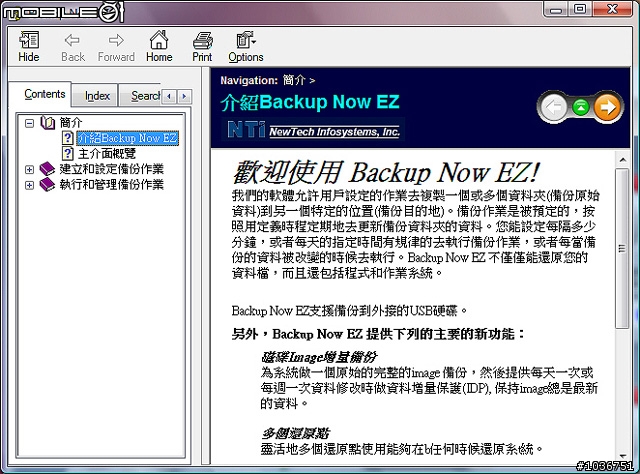
Task: Click question icon beside 介紹Backup Now EZ
Action: [68, 138]
